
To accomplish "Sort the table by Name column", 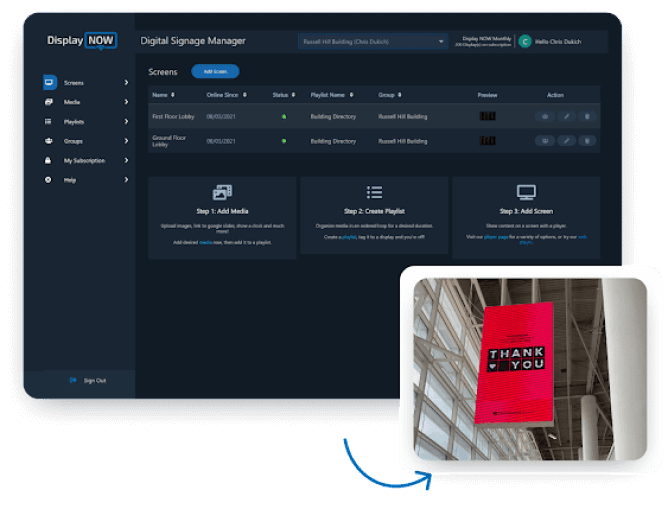I will pyautogui.click(x=163, y=95).
